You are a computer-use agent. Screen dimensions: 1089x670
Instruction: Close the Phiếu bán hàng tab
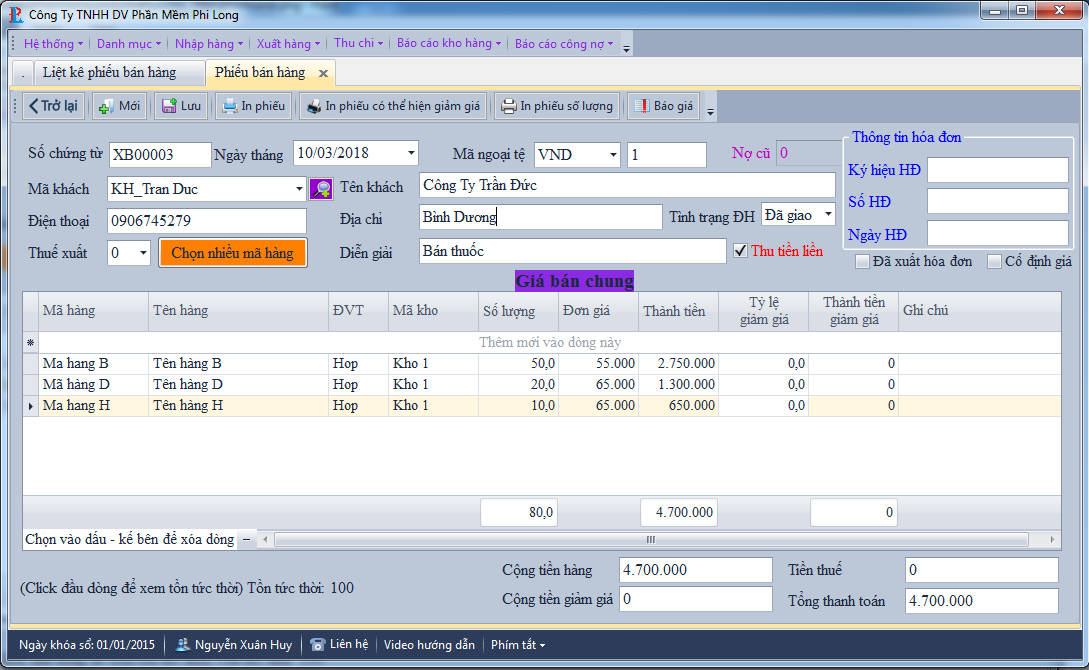click(x=323, y=73)
